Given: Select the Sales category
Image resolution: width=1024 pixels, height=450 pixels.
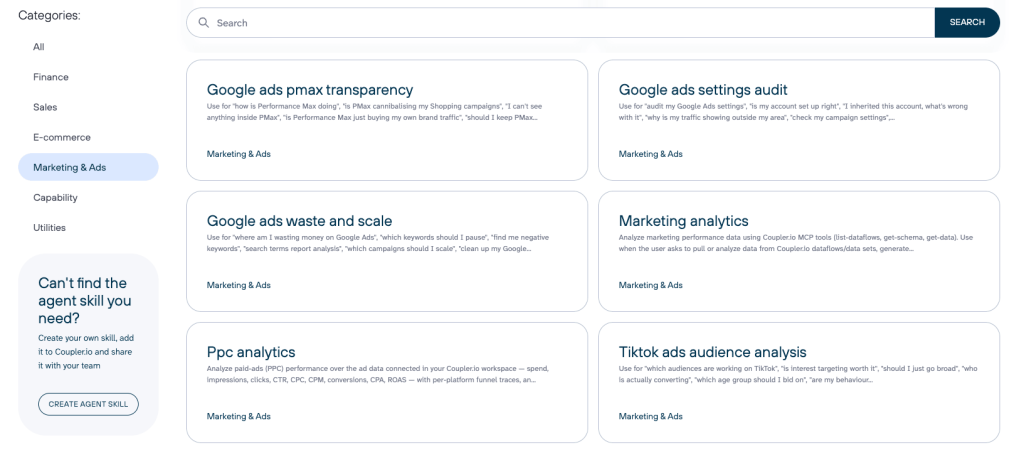Looking at the screenshot, I should coord(45,107).
